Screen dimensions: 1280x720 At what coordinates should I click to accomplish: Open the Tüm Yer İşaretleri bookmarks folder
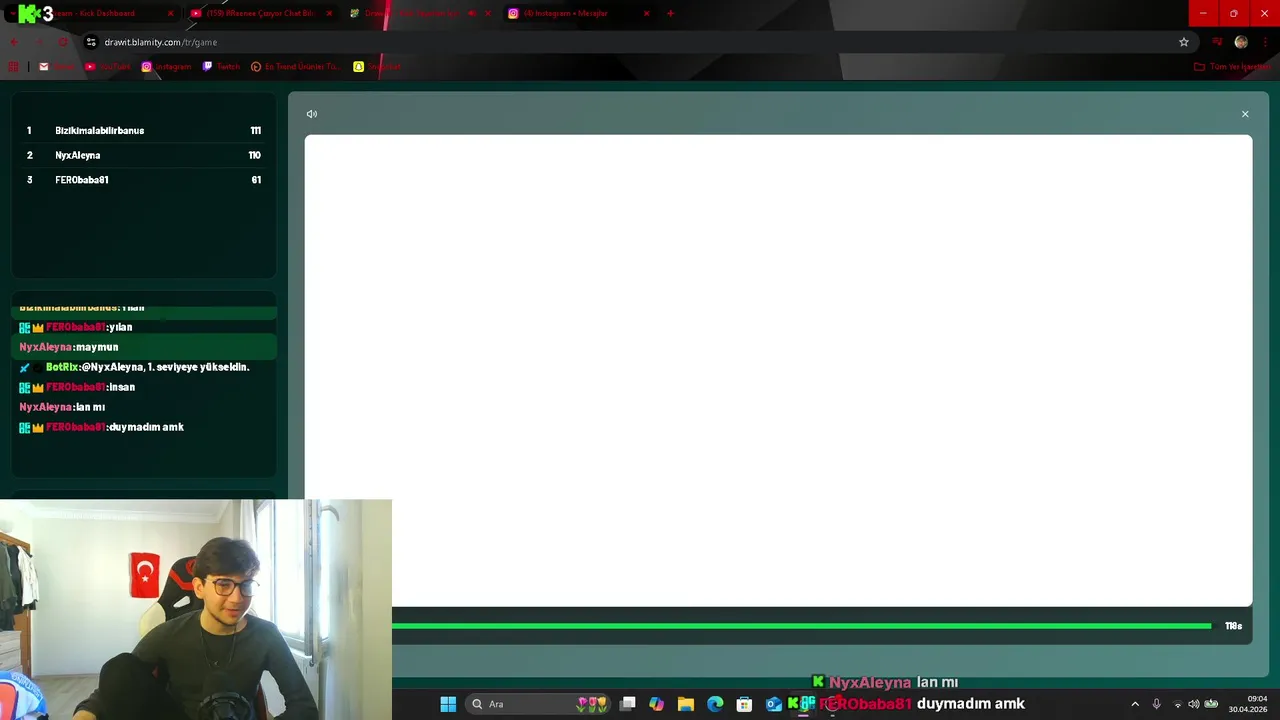click(1232, 67)
